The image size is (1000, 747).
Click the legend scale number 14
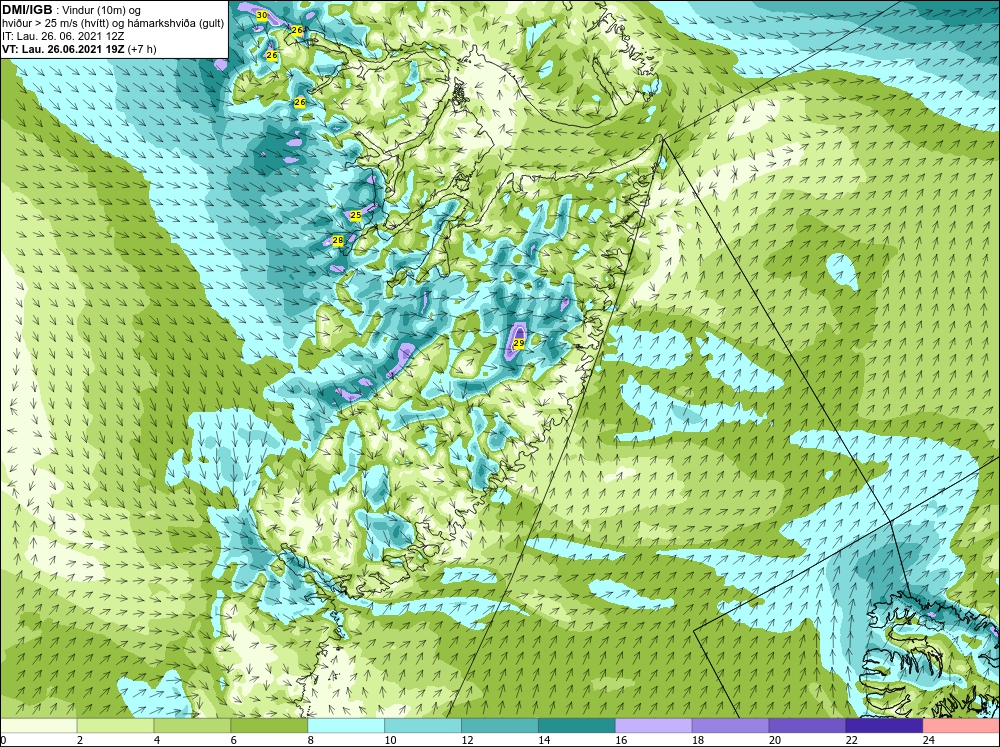[x=544, y=740]
